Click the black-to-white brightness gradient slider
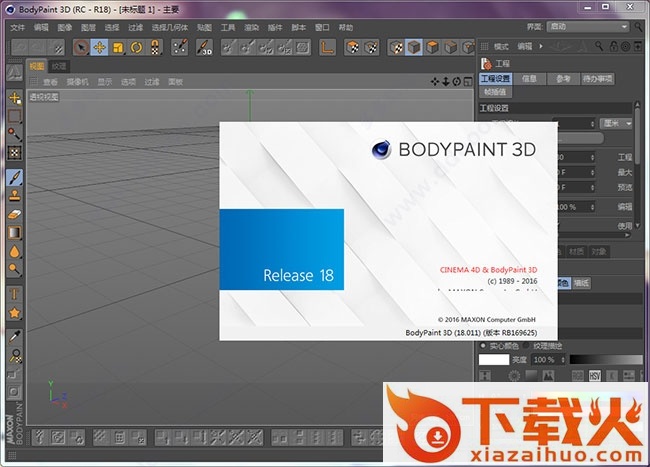 pos(606,360)
